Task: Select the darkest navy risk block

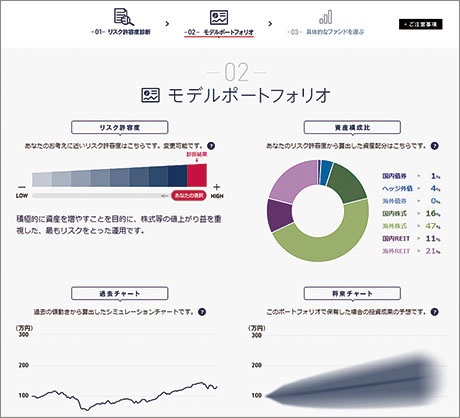Action: [178, 176]
